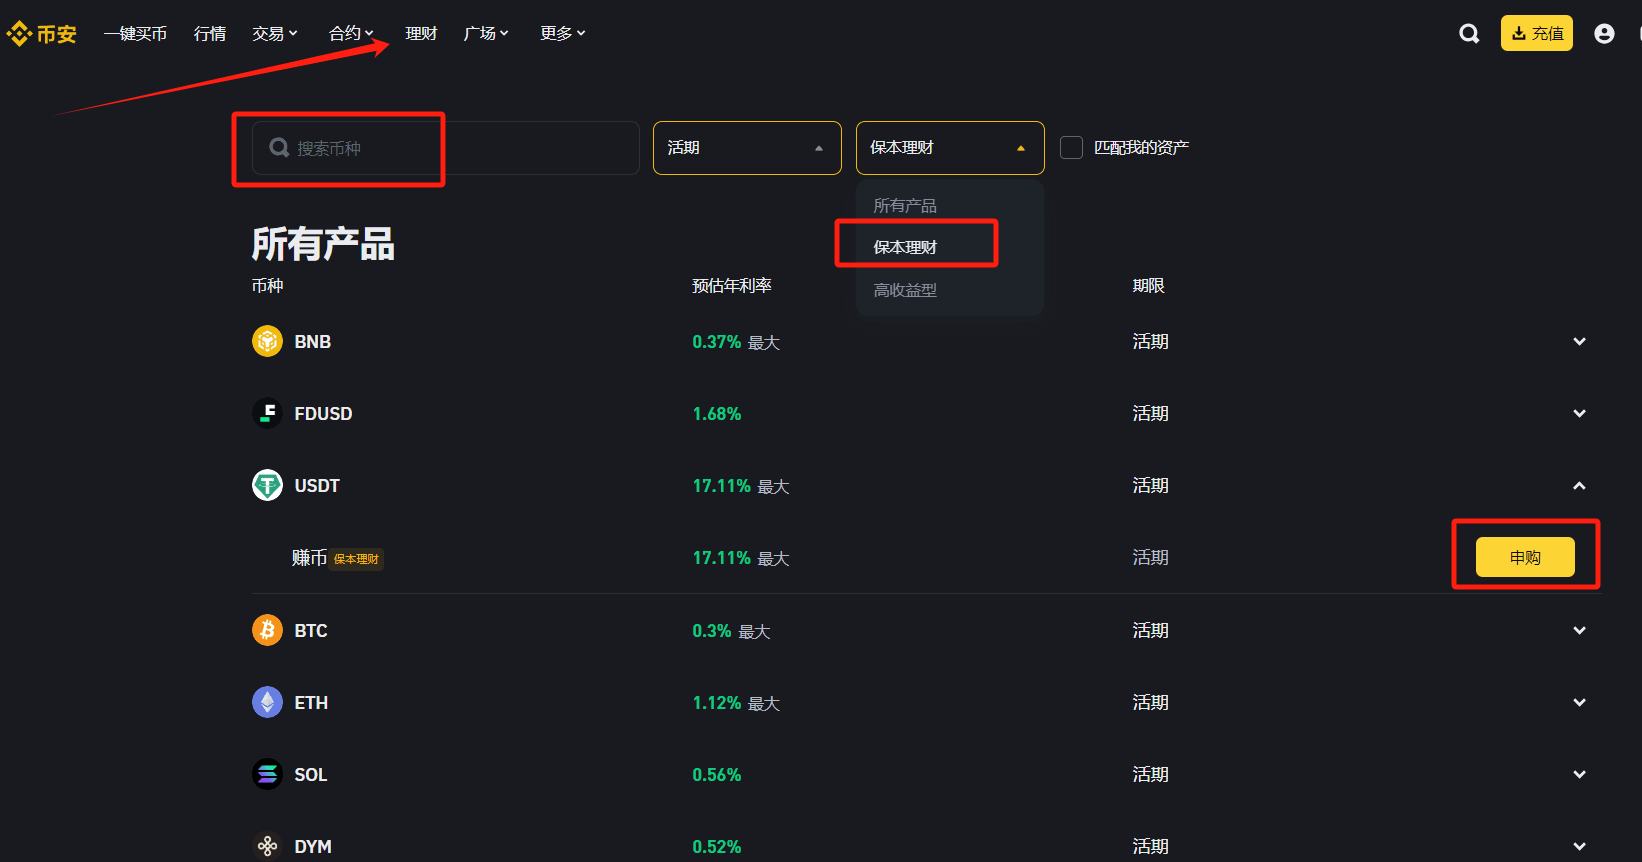
Task: Click the 所有产品 page heading
Action: point(323,243)
